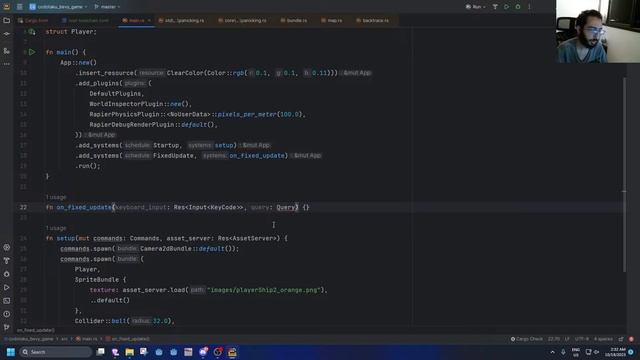This screenshot has width=640, height=360.
Task: Open the Build hammer icon in toolbar
Action: (x=495, y=7)
